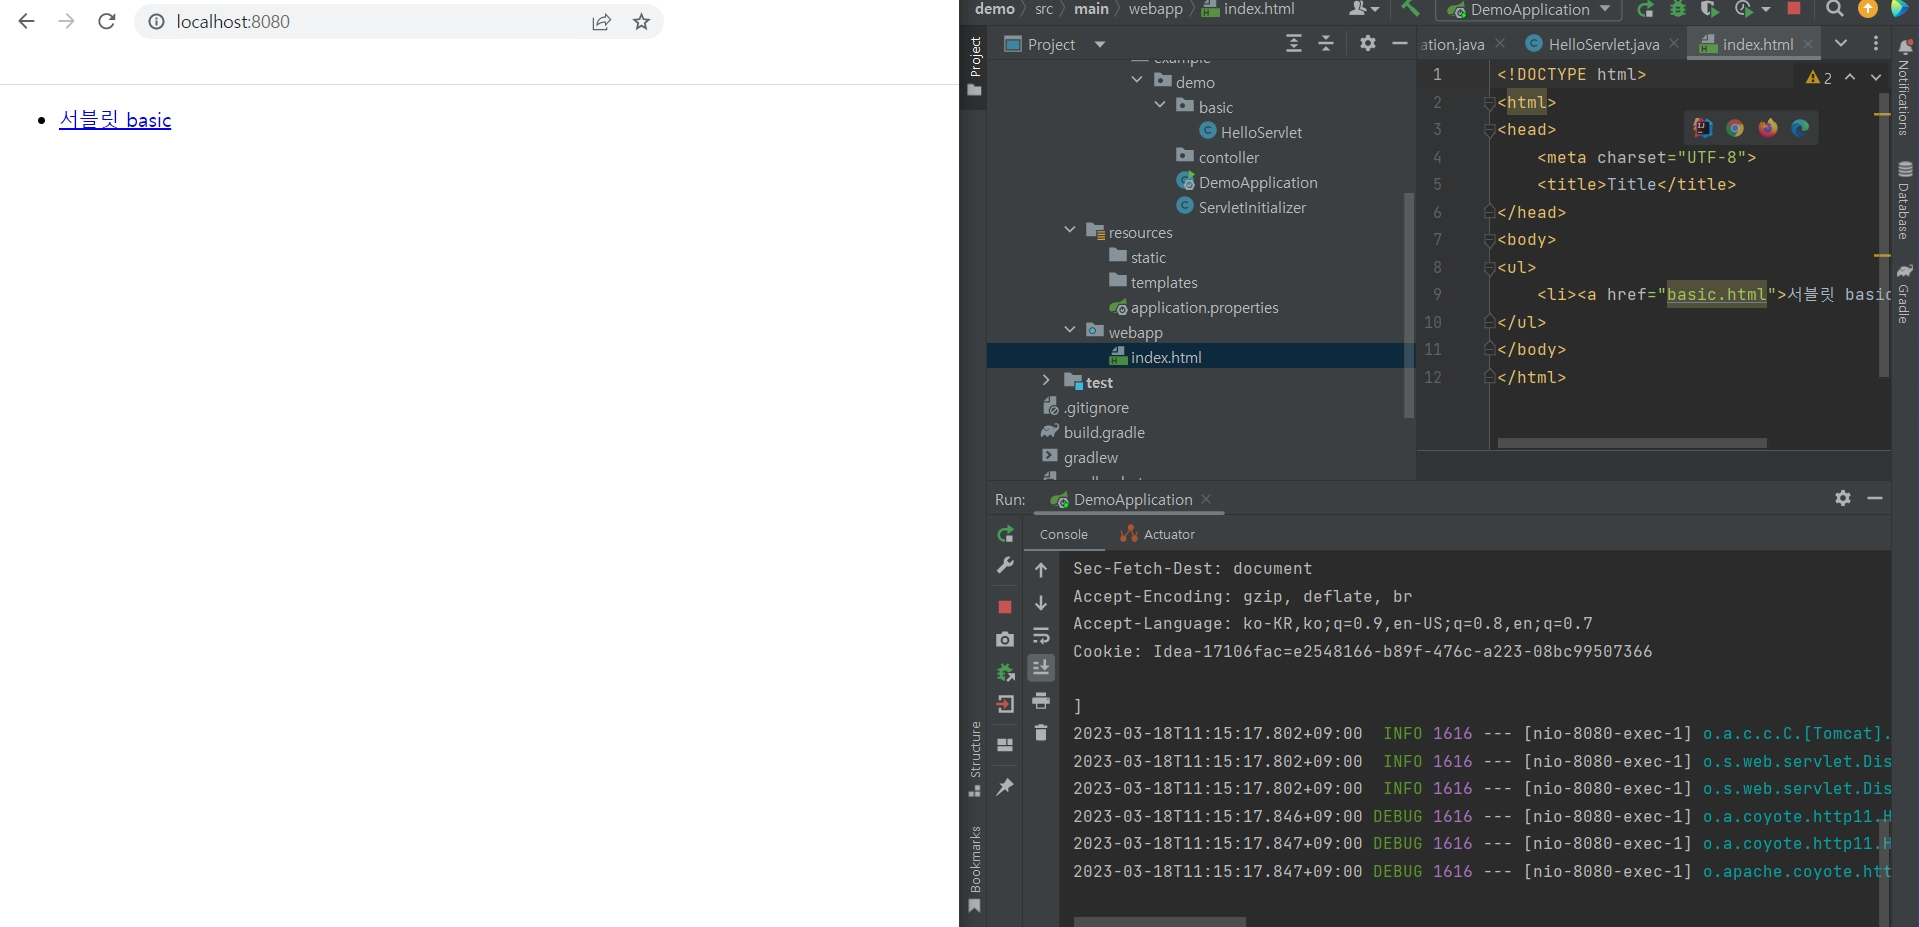Viewport: 1919px width, 927px height.
Task: Open Search Everywhere magnifier
Action: (x=1835, y=9)
